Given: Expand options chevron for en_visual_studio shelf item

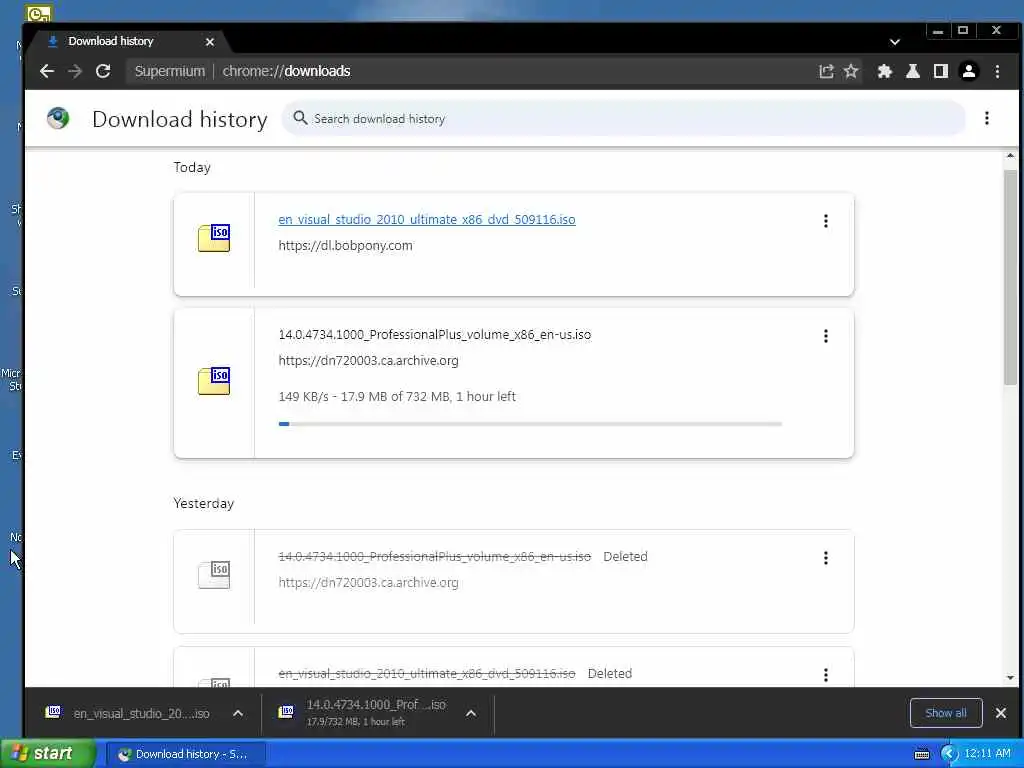Looking at the screenshot, I should point(238,713).
